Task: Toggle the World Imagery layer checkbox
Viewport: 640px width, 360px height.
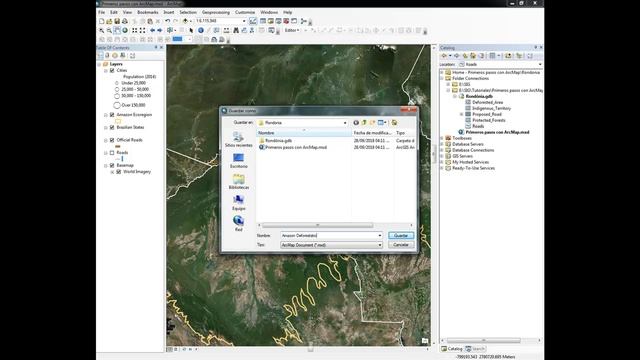Action: [x=119, y=172]
